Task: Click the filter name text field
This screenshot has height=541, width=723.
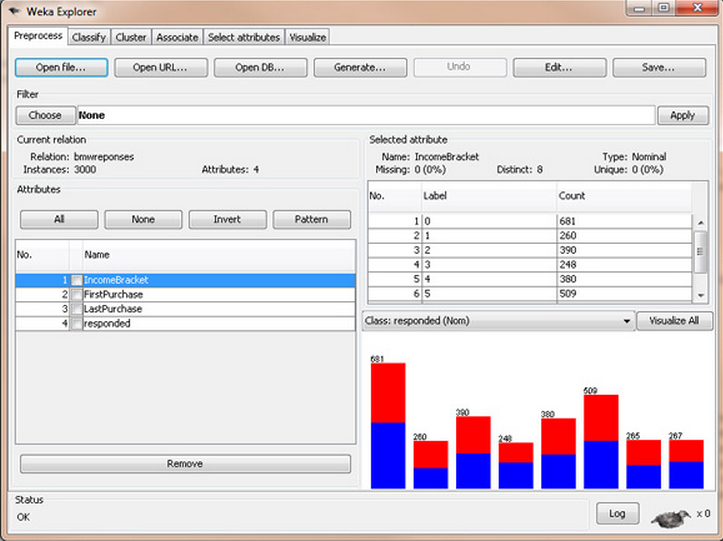Action: 365,115
